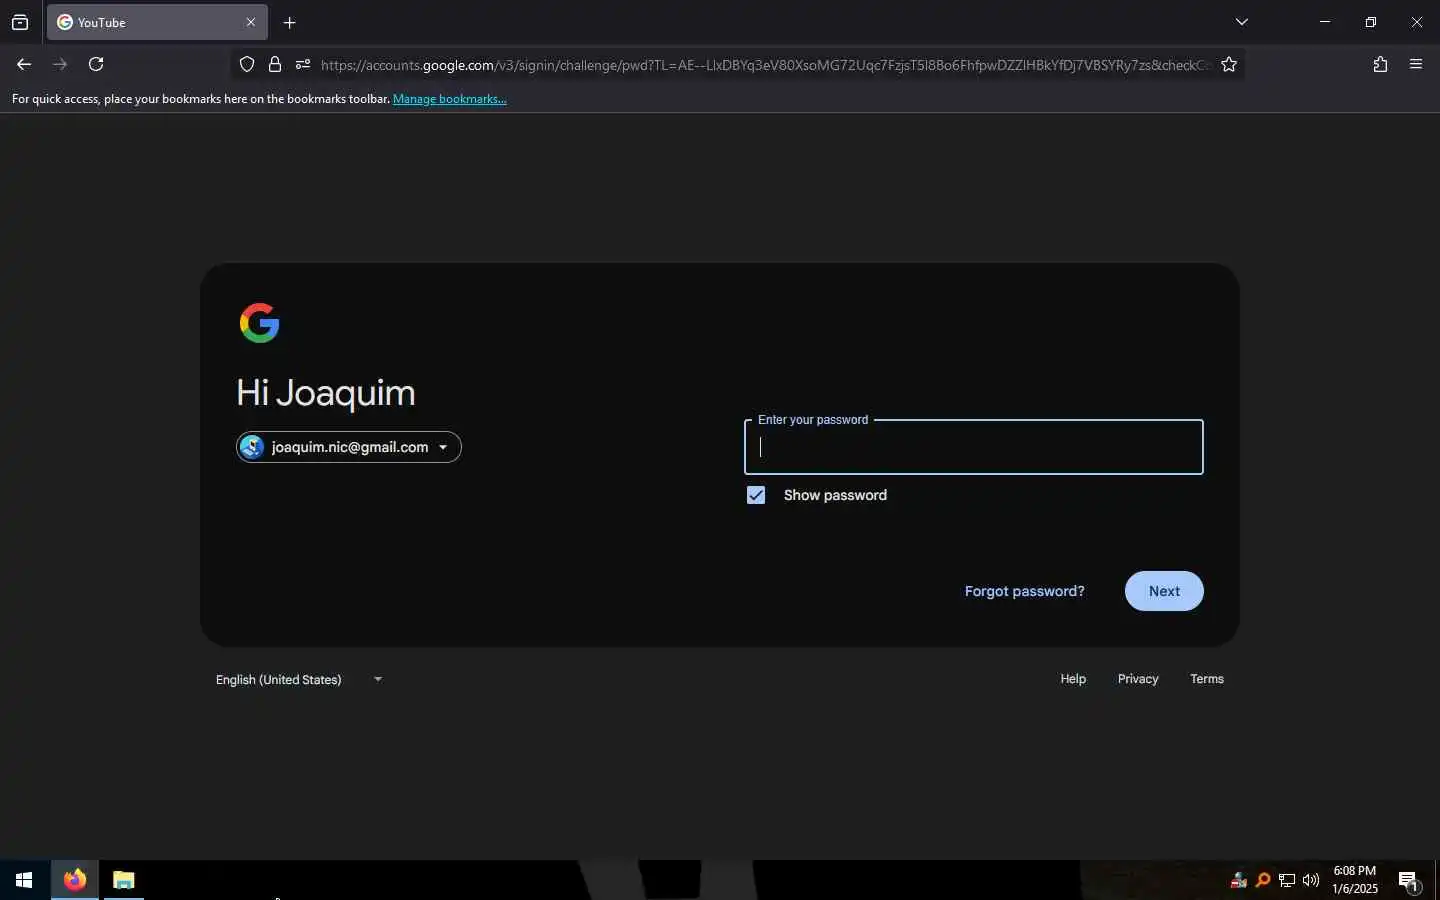1440x900 pixels.
Task: Open Firefox application menu
Action: point(1416,64)
